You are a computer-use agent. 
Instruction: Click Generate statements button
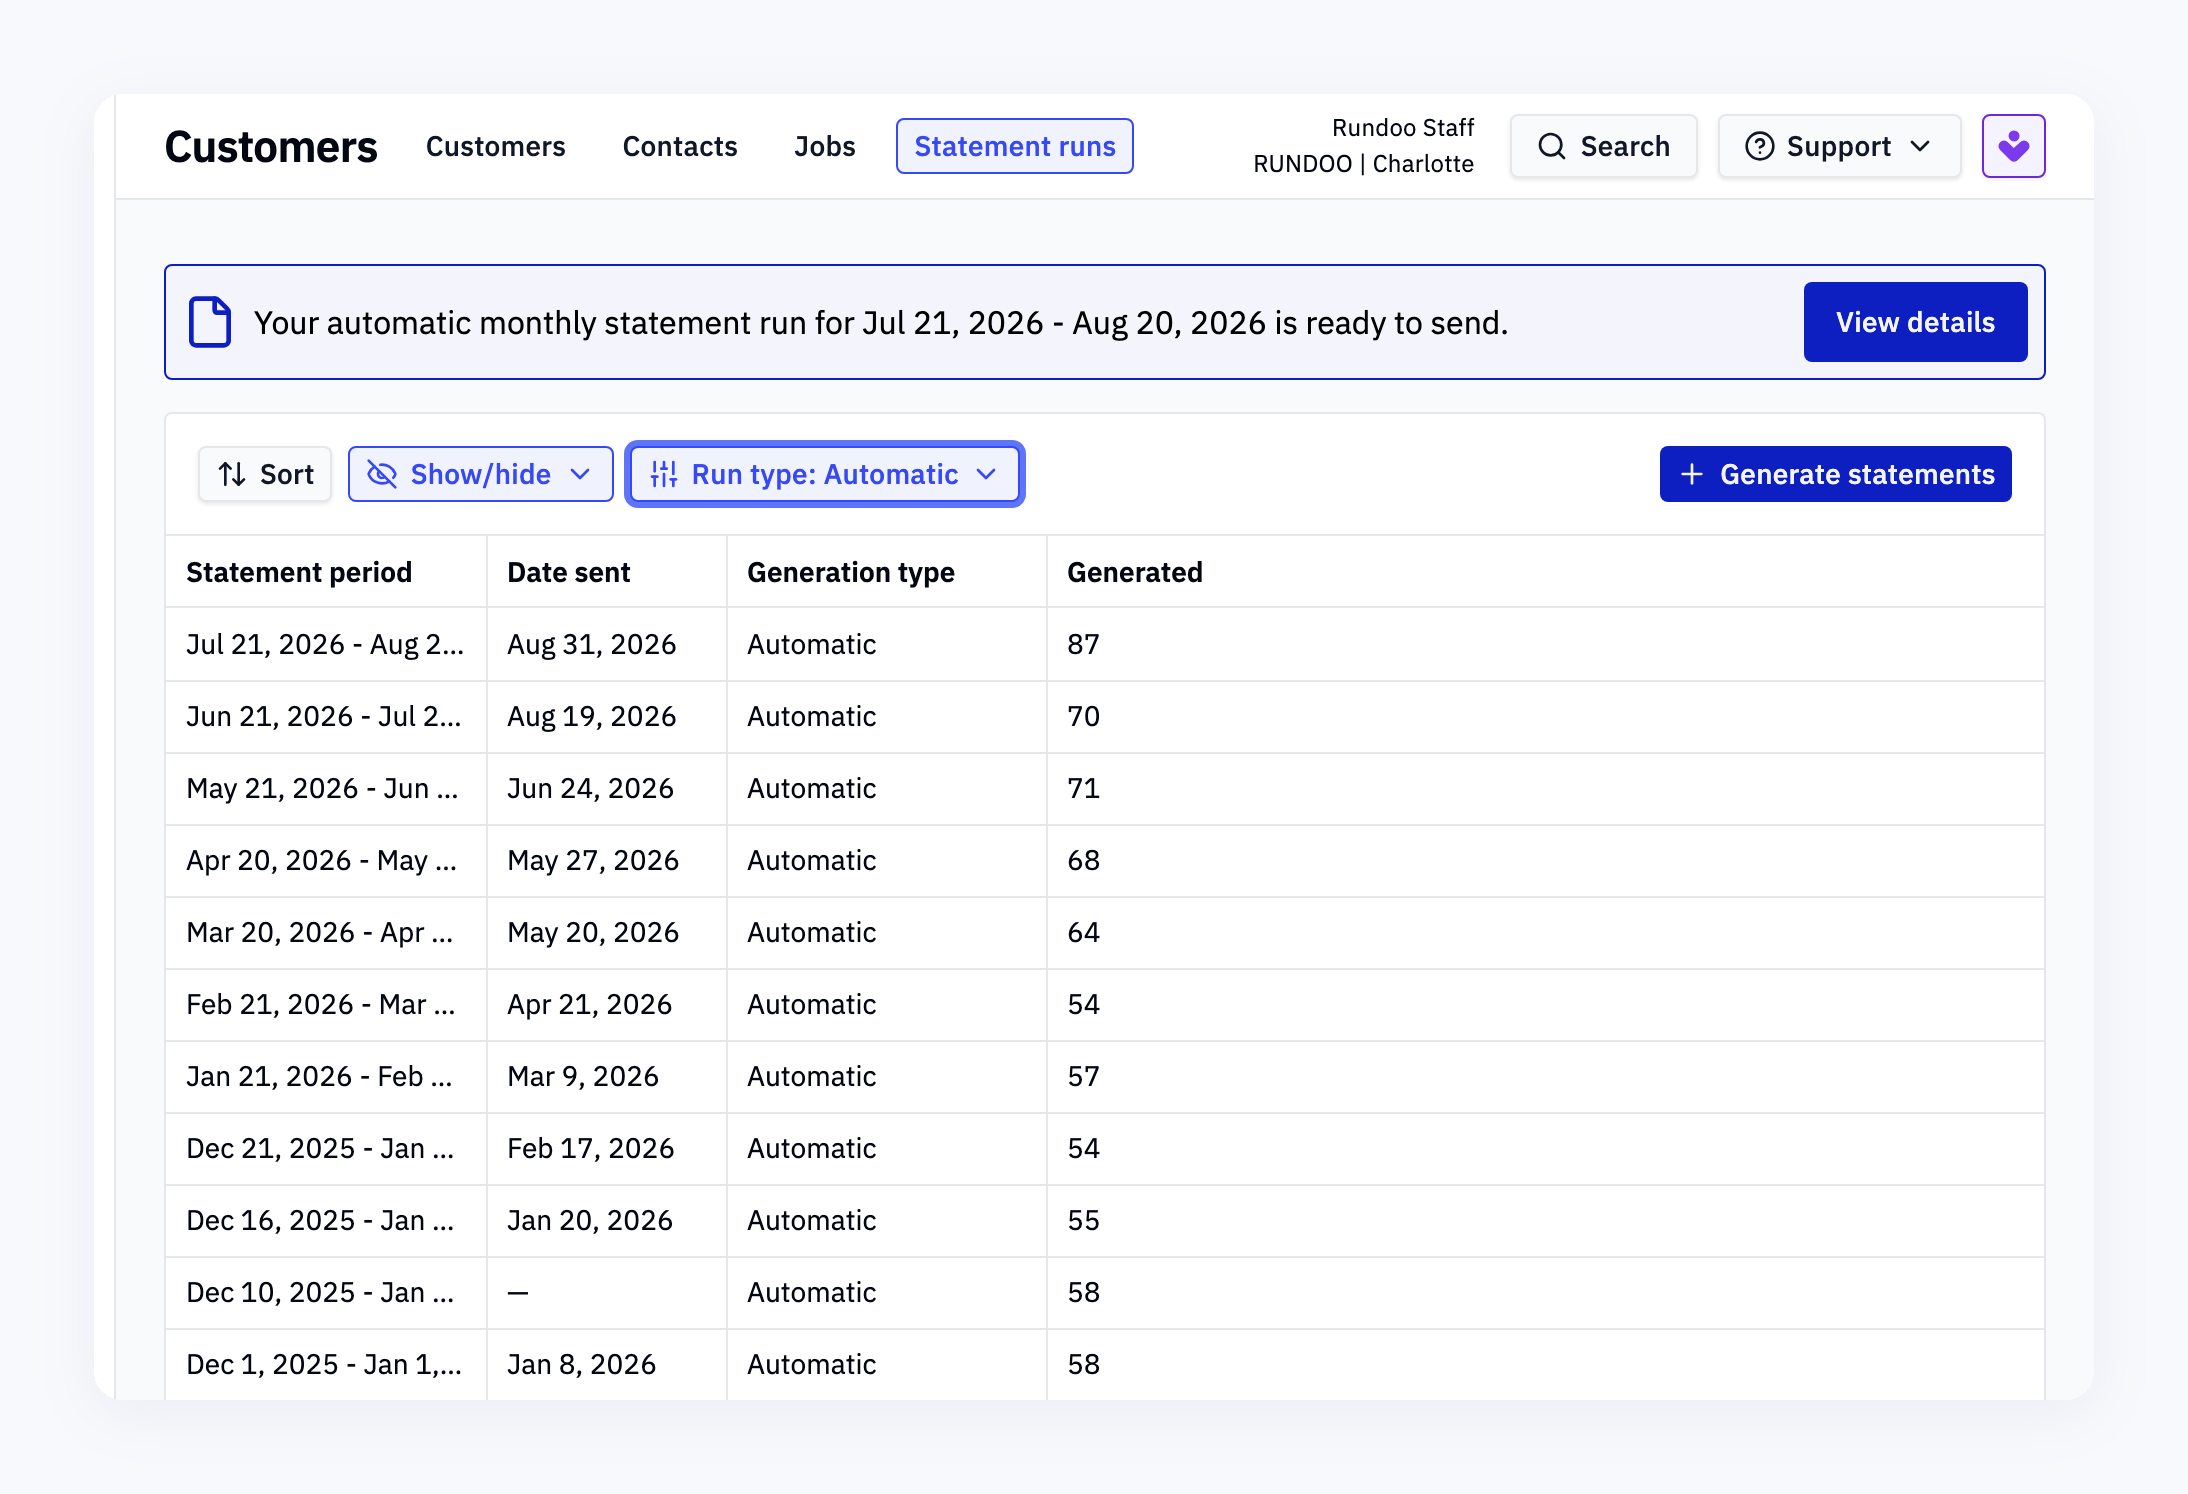(x=1835, y=474)
